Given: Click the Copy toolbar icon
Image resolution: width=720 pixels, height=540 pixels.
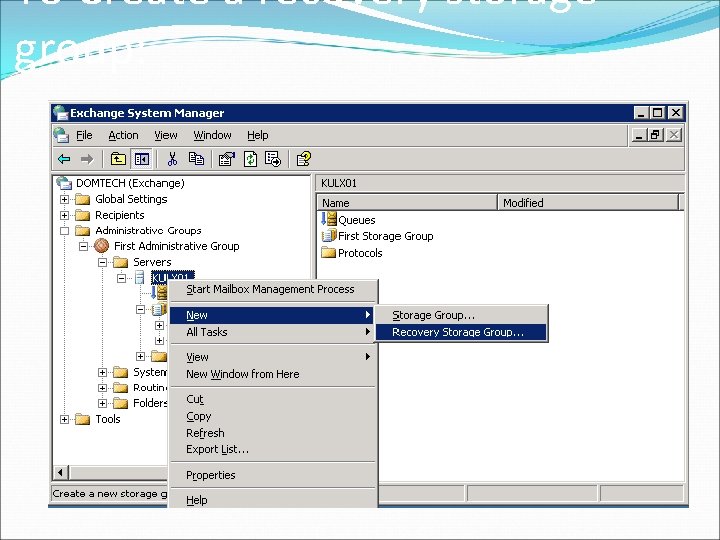Looking at the screenshot, I should [x=197, y=159].
